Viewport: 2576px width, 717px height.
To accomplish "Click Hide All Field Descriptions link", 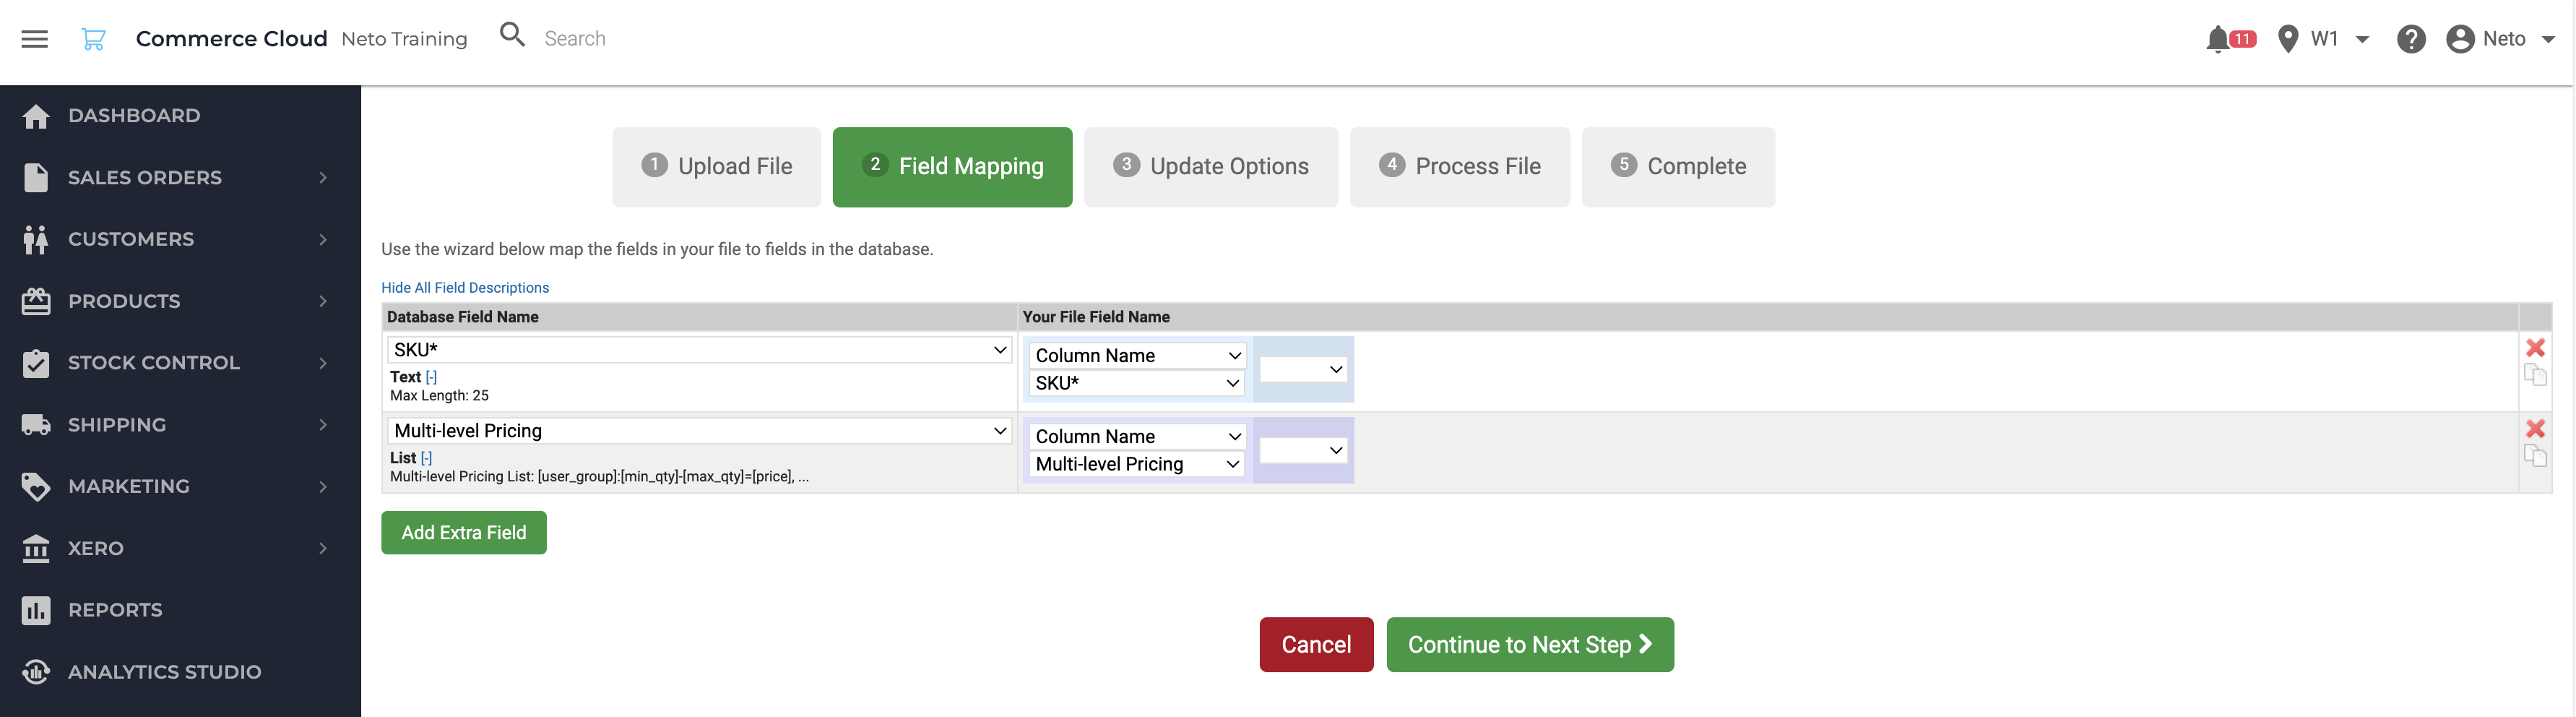I will point(465,288).
